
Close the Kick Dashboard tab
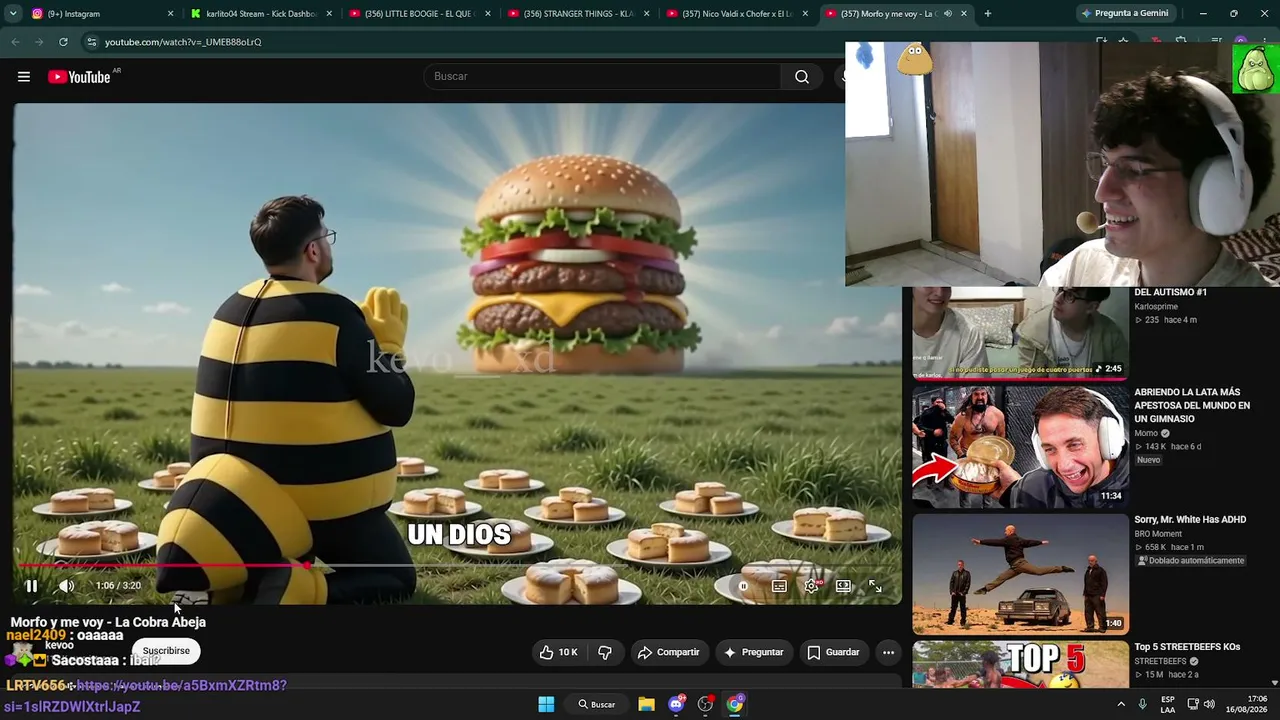point(329,14)
